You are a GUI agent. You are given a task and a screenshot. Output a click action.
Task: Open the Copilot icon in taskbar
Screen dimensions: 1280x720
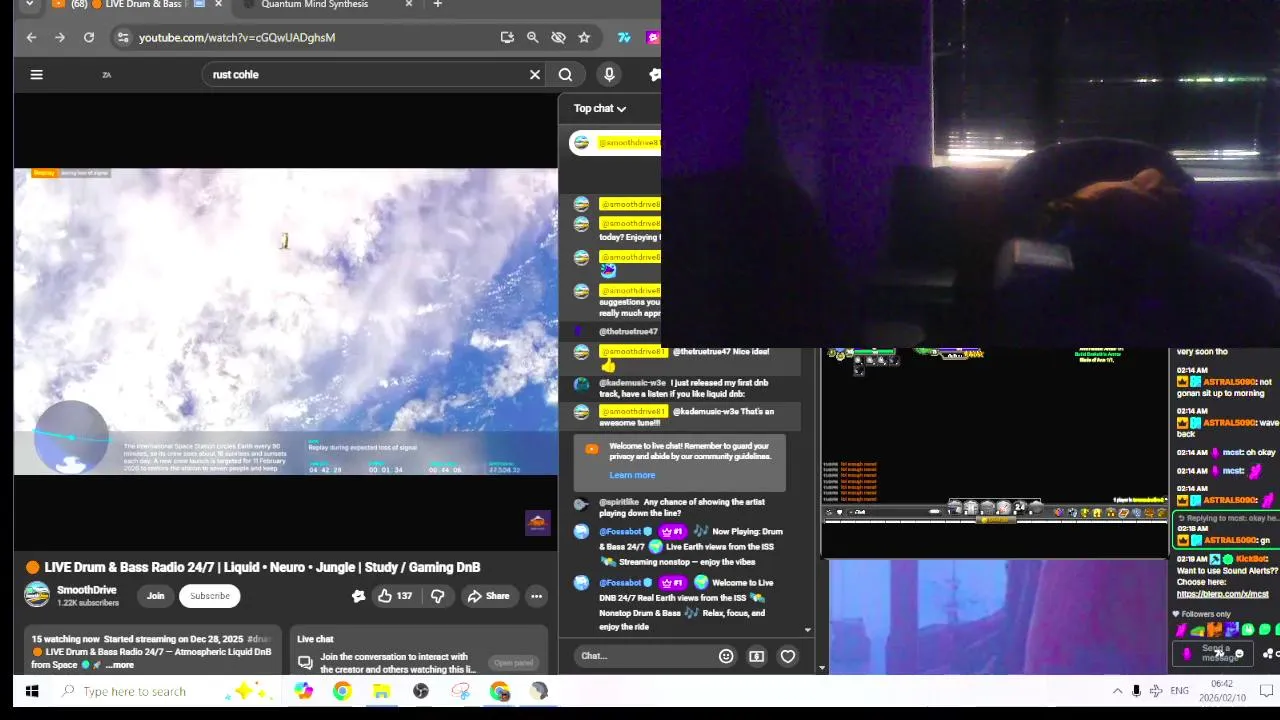coord(303,691)
